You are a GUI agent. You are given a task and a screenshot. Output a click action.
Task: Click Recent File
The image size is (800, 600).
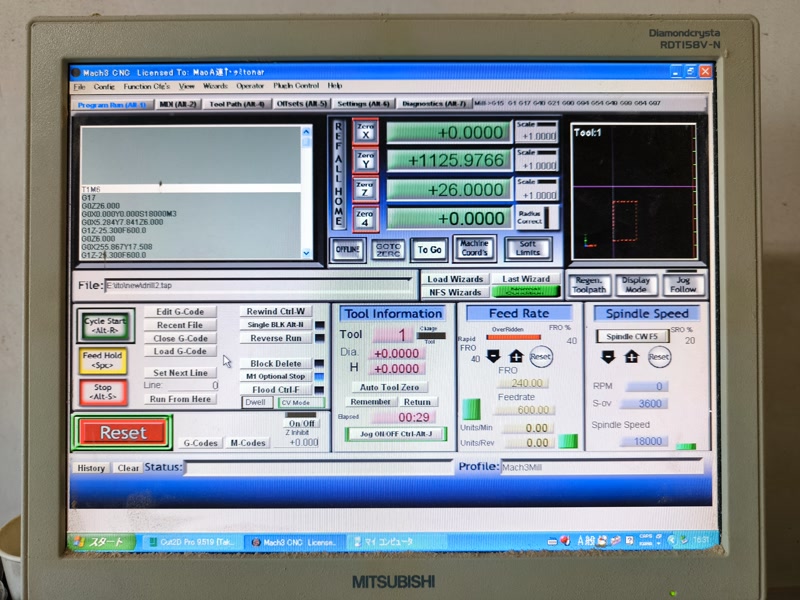tap(180, 324)
